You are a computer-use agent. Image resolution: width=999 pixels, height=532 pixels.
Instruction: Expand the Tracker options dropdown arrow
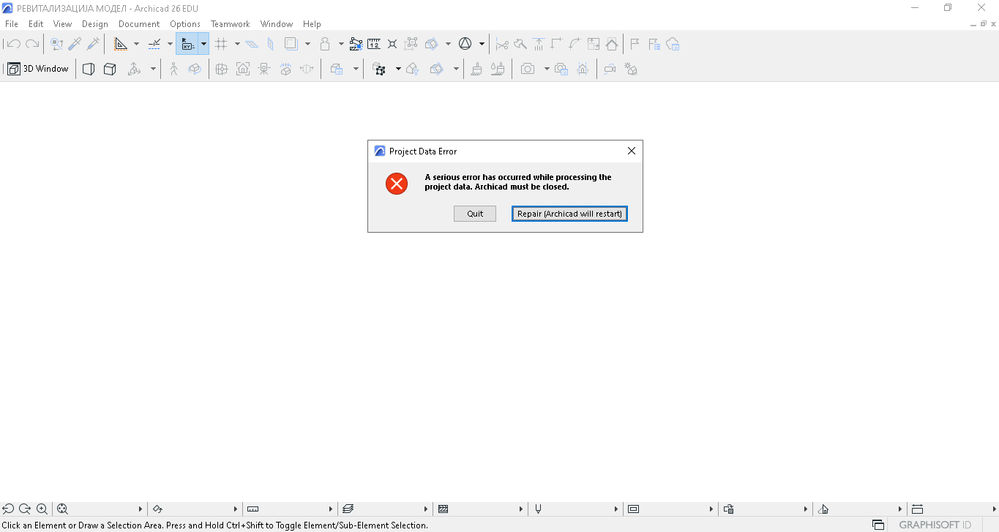tap(203, 44)
